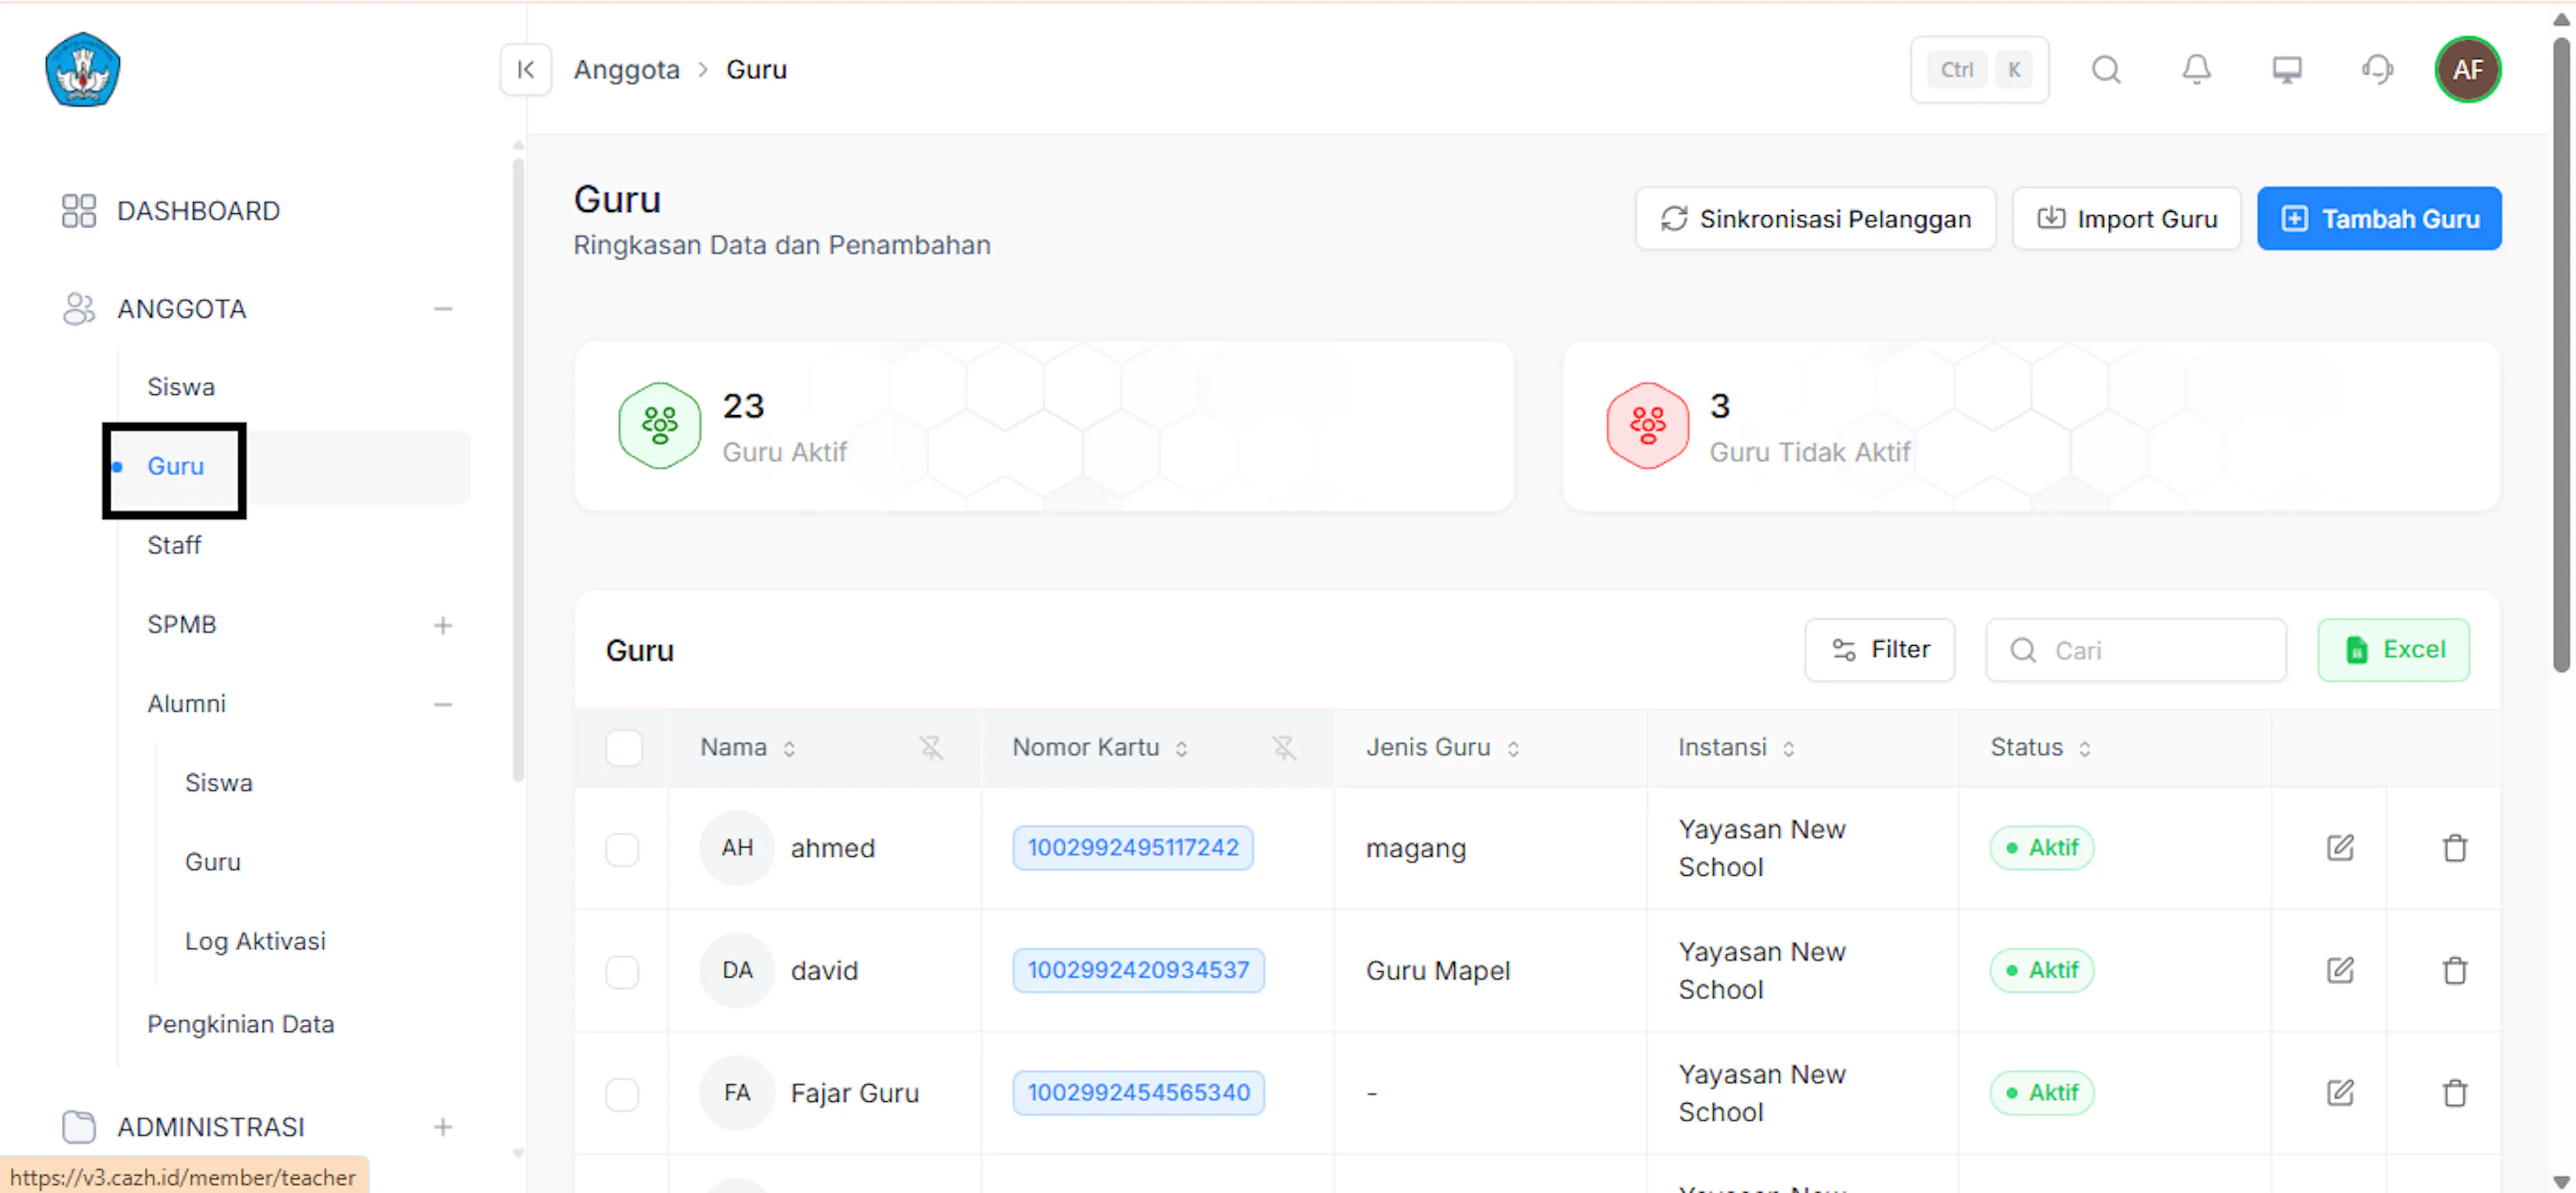Open card number 1002992420934537
Screen dimensions: 2576x1193
(x=1138, y=971)
